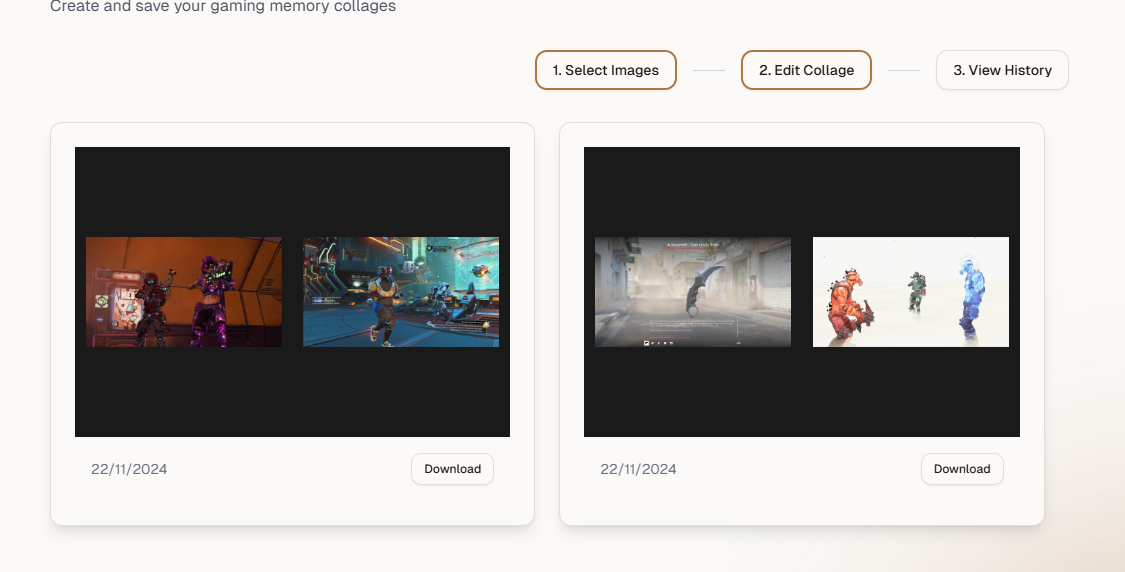1125x572 pixels.
Task: Download the collage with orange sci-fi screenshot
Action: [452, 469]
